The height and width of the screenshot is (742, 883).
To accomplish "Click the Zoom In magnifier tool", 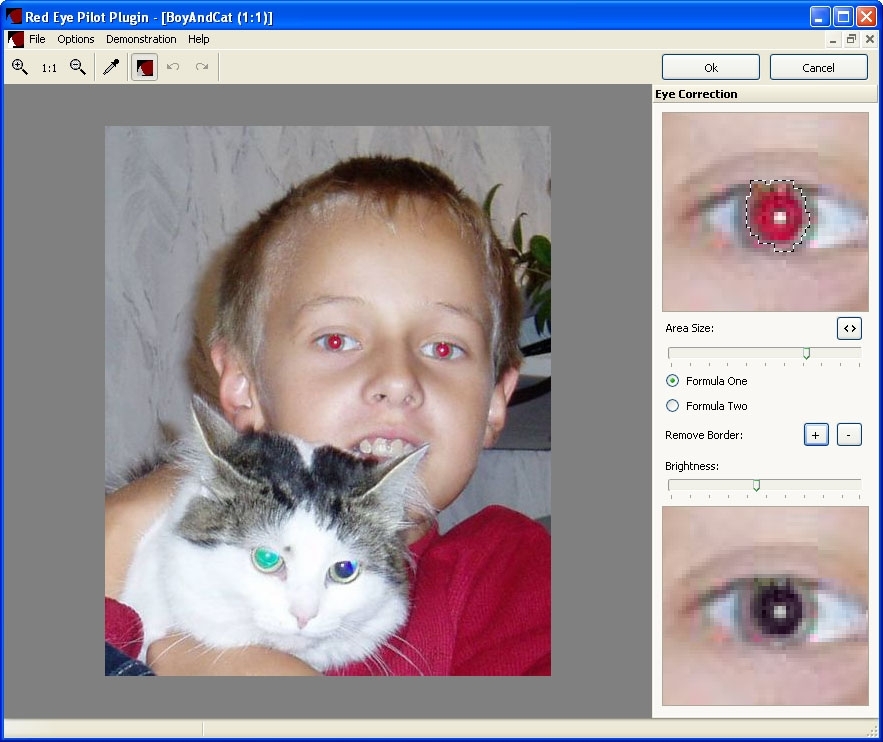I will (20, 67).
